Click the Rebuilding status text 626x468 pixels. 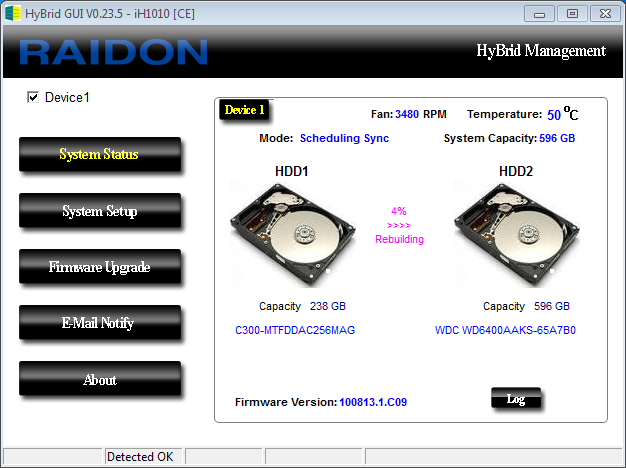[399, 239]
